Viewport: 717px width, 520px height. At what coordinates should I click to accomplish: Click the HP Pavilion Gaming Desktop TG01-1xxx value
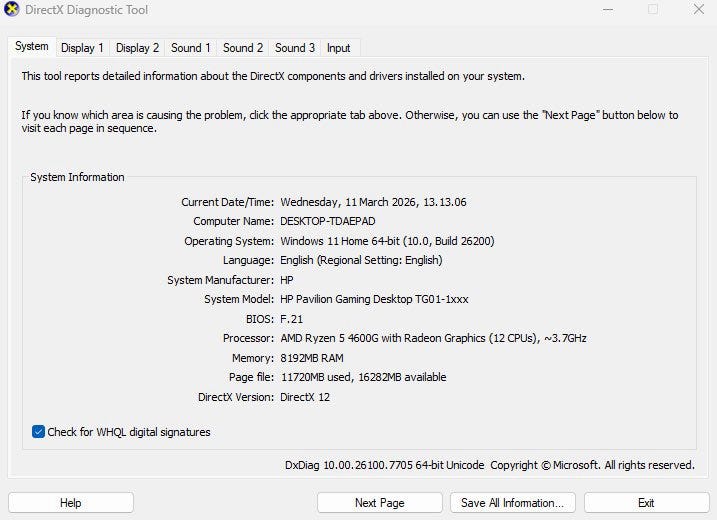click(x=375, y=299)
